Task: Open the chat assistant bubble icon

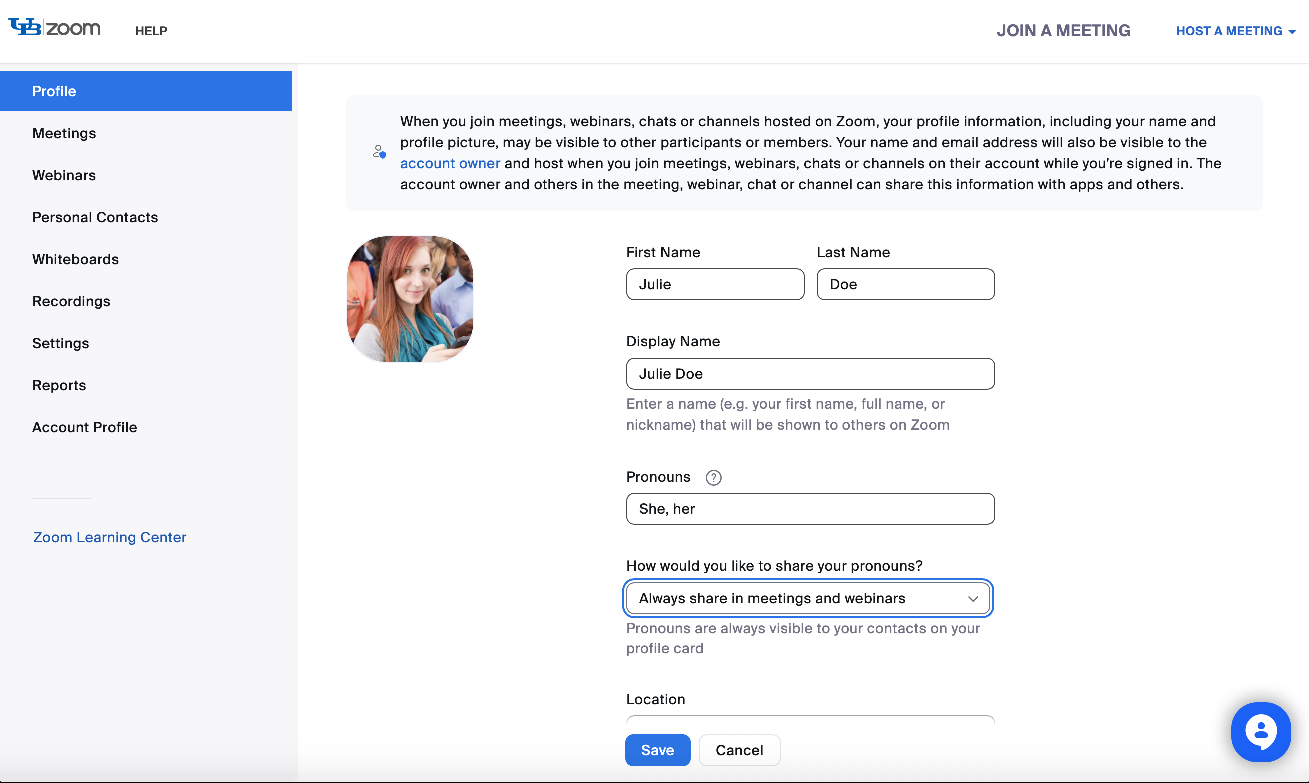Action: [1261, 732]
